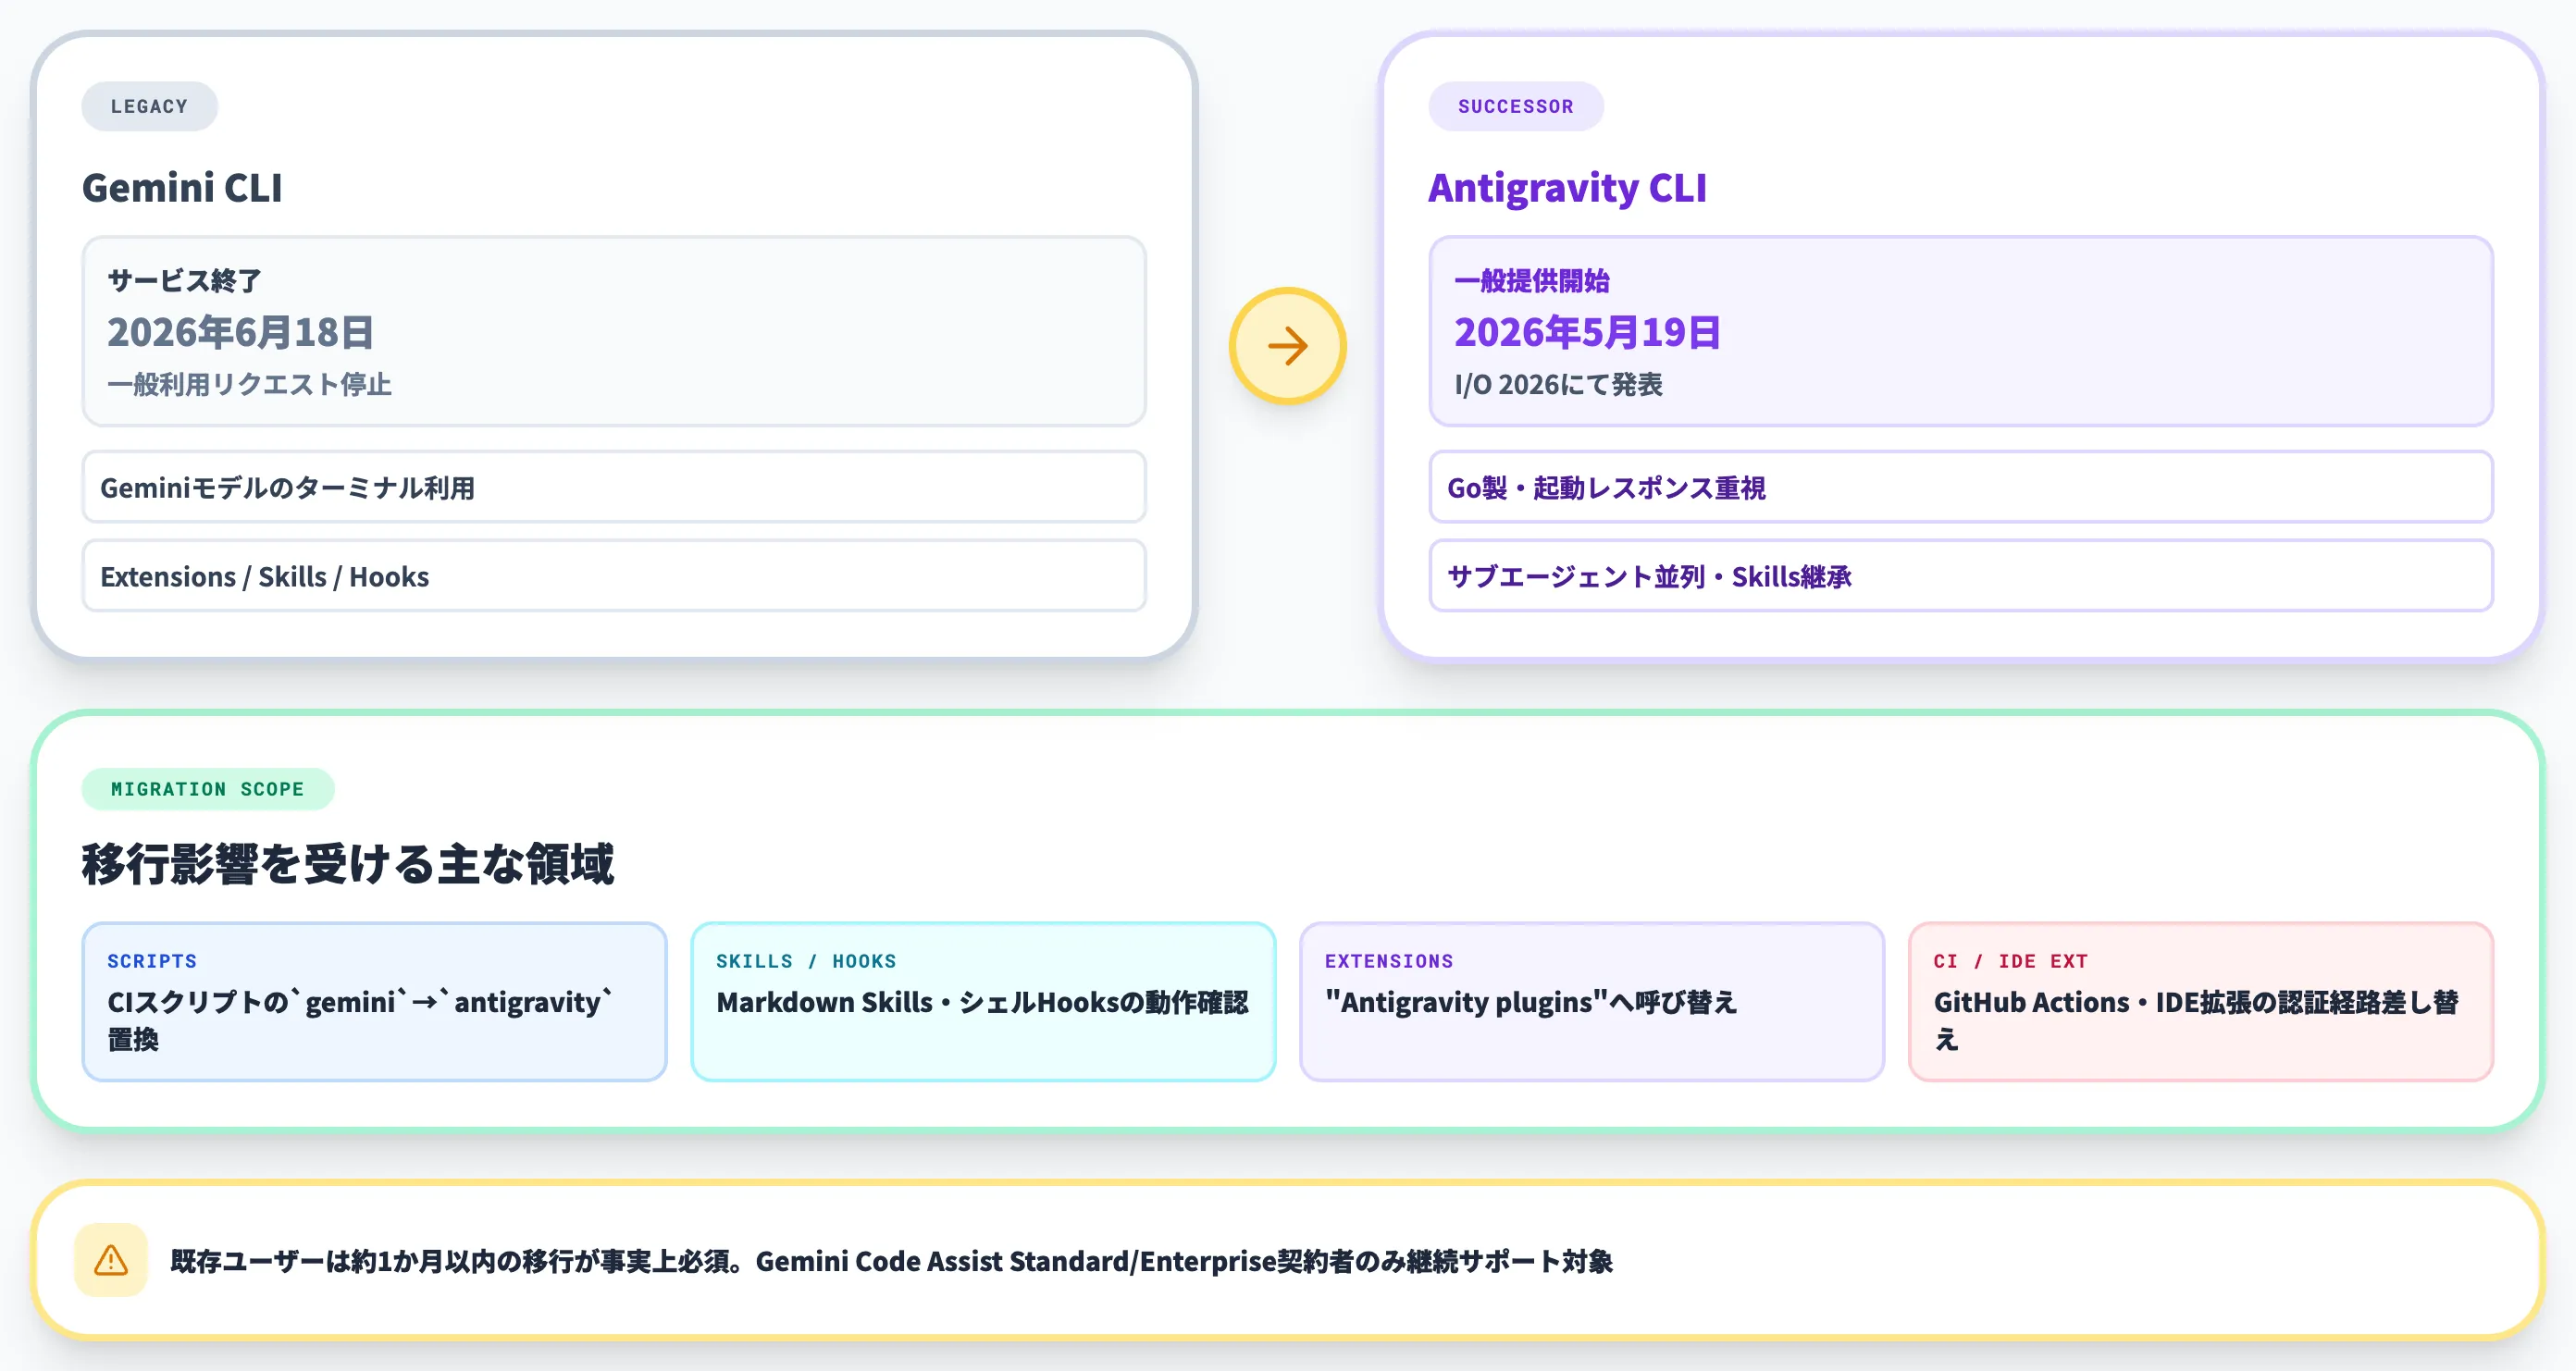
Task: Click Extensions / Skills / Hooks row
Action: coord(614,576)
